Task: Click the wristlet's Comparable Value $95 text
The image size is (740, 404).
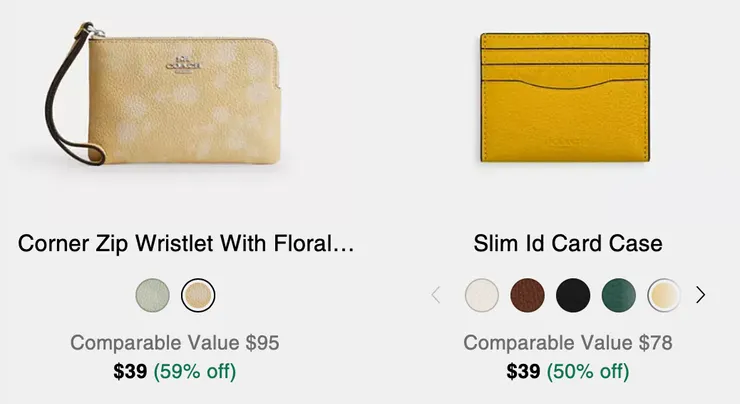Action: 175,343
